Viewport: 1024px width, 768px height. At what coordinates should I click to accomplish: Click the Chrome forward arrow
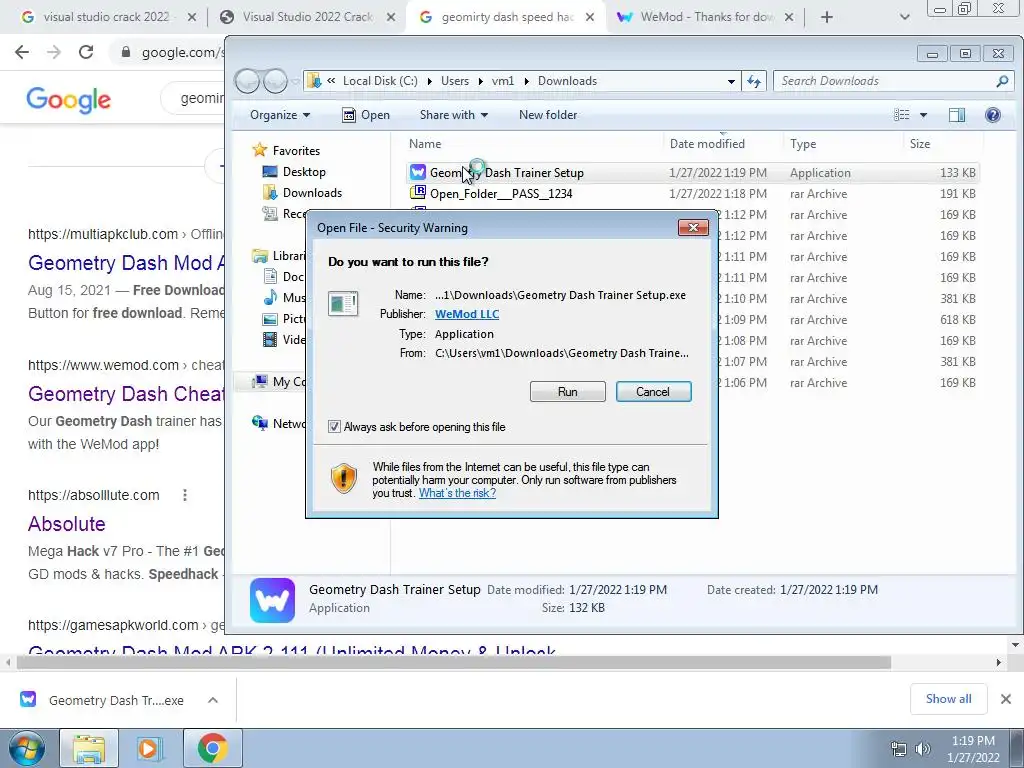point(54,52)
